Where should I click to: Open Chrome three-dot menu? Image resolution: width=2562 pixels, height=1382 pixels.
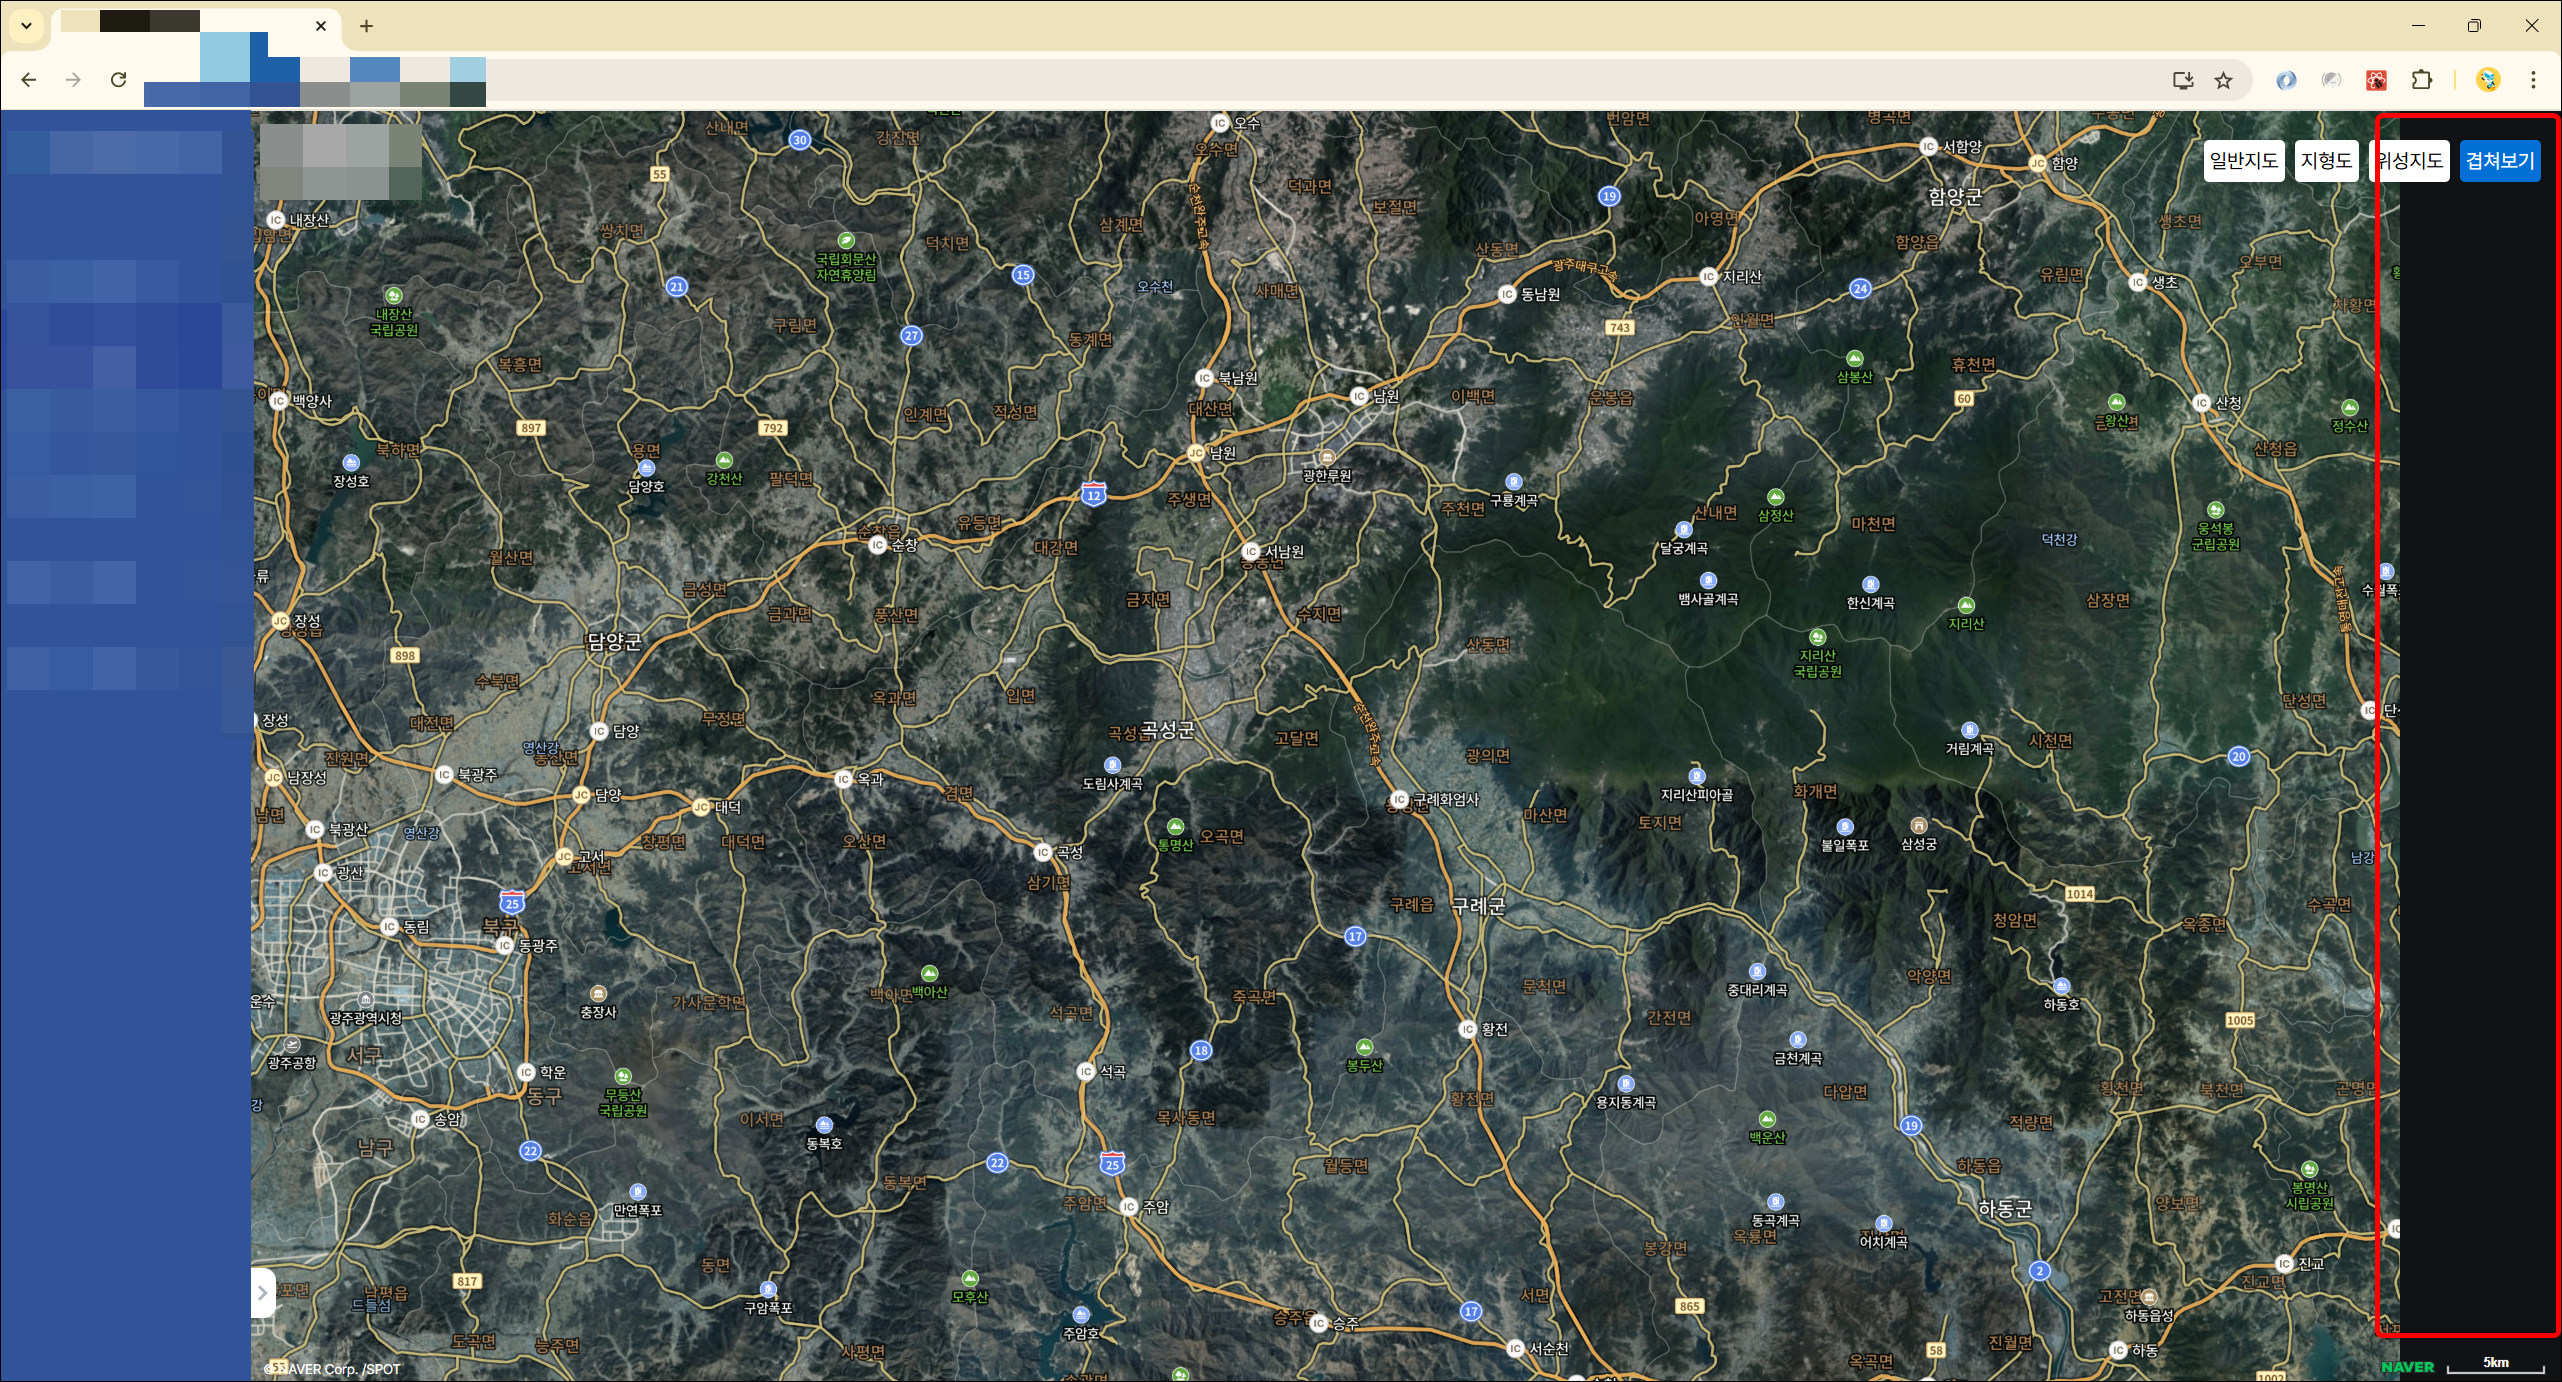[x=2533, y=80]
